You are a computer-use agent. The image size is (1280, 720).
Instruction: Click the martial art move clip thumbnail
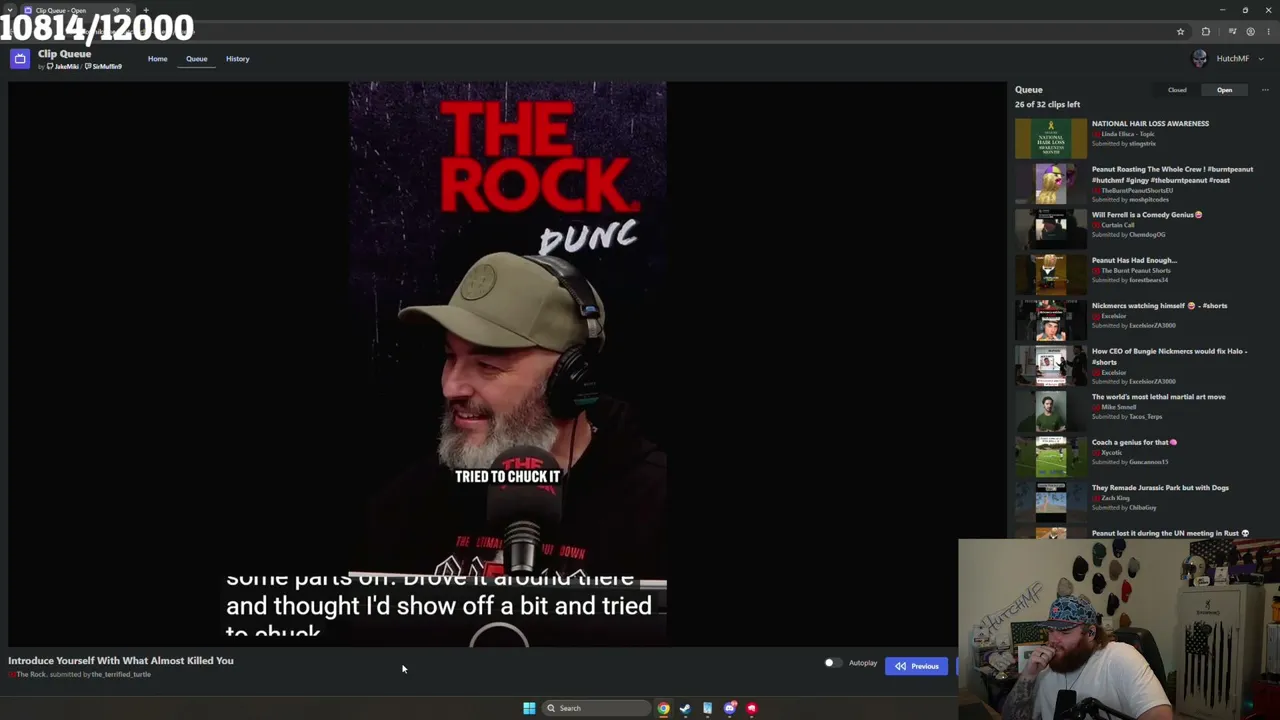pyautogui.click(x=1050, y=411)
